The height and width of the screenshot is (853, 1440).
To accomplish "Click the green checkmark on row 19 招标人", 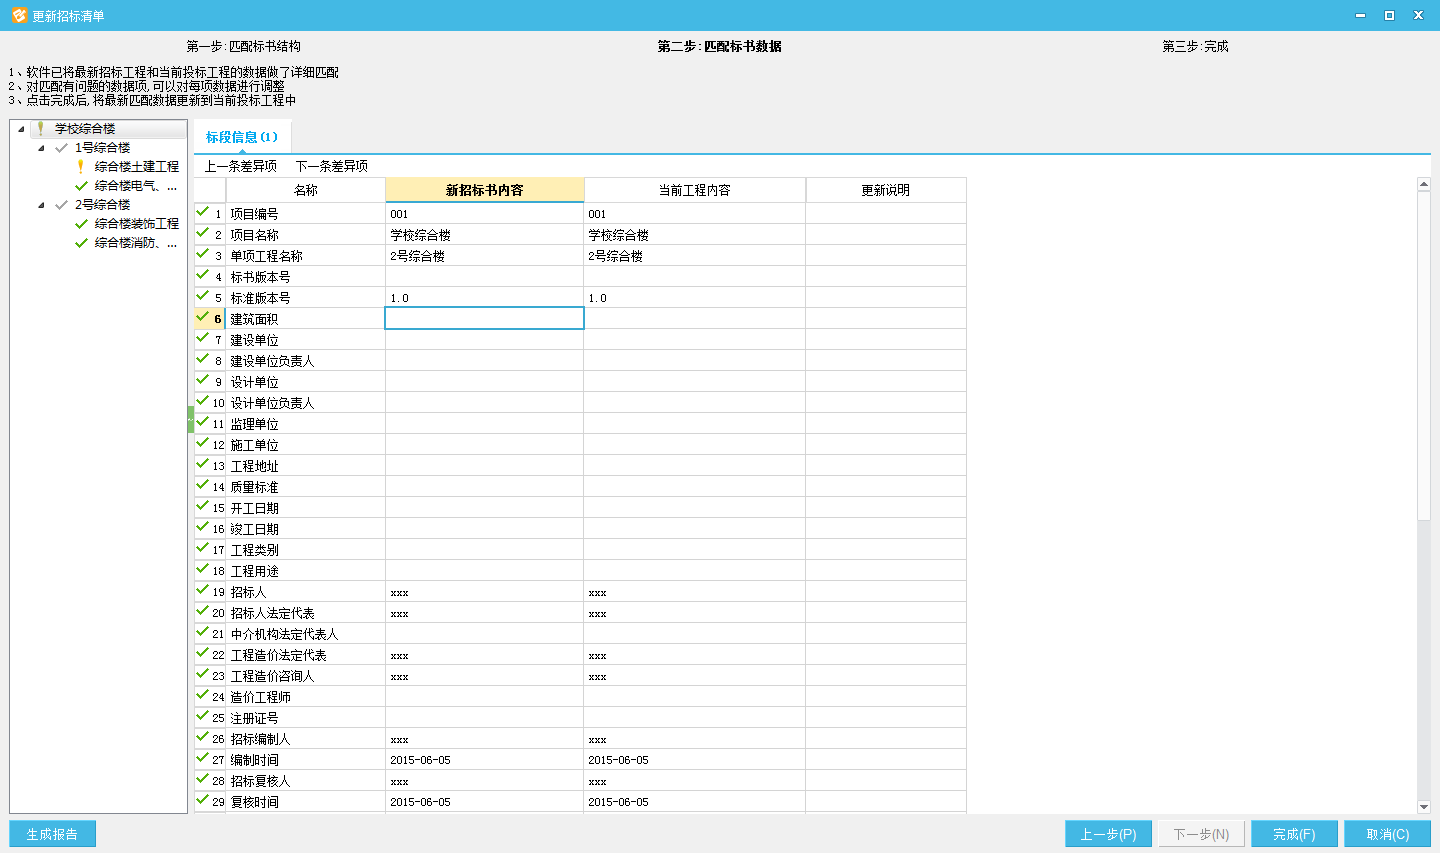I will 203,590.
